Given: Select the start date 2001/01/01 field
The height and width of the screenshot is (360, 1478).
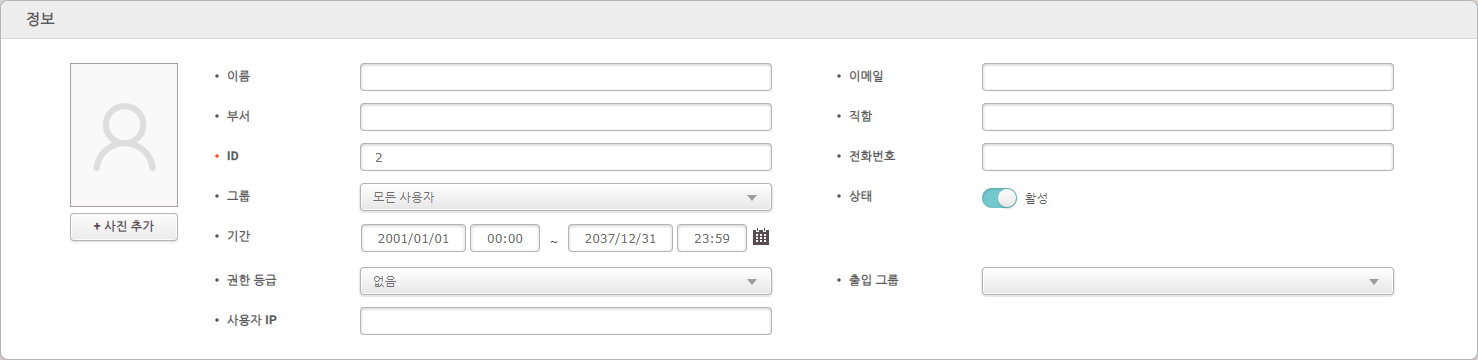Looking at the screenshot, I should [413, 238].
